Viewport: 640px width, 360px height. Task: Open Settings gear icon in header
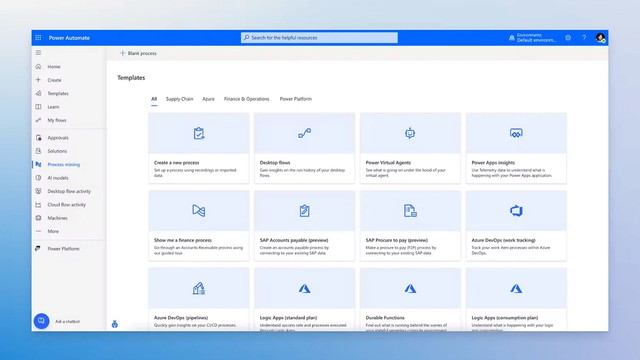tap(568, 38)
